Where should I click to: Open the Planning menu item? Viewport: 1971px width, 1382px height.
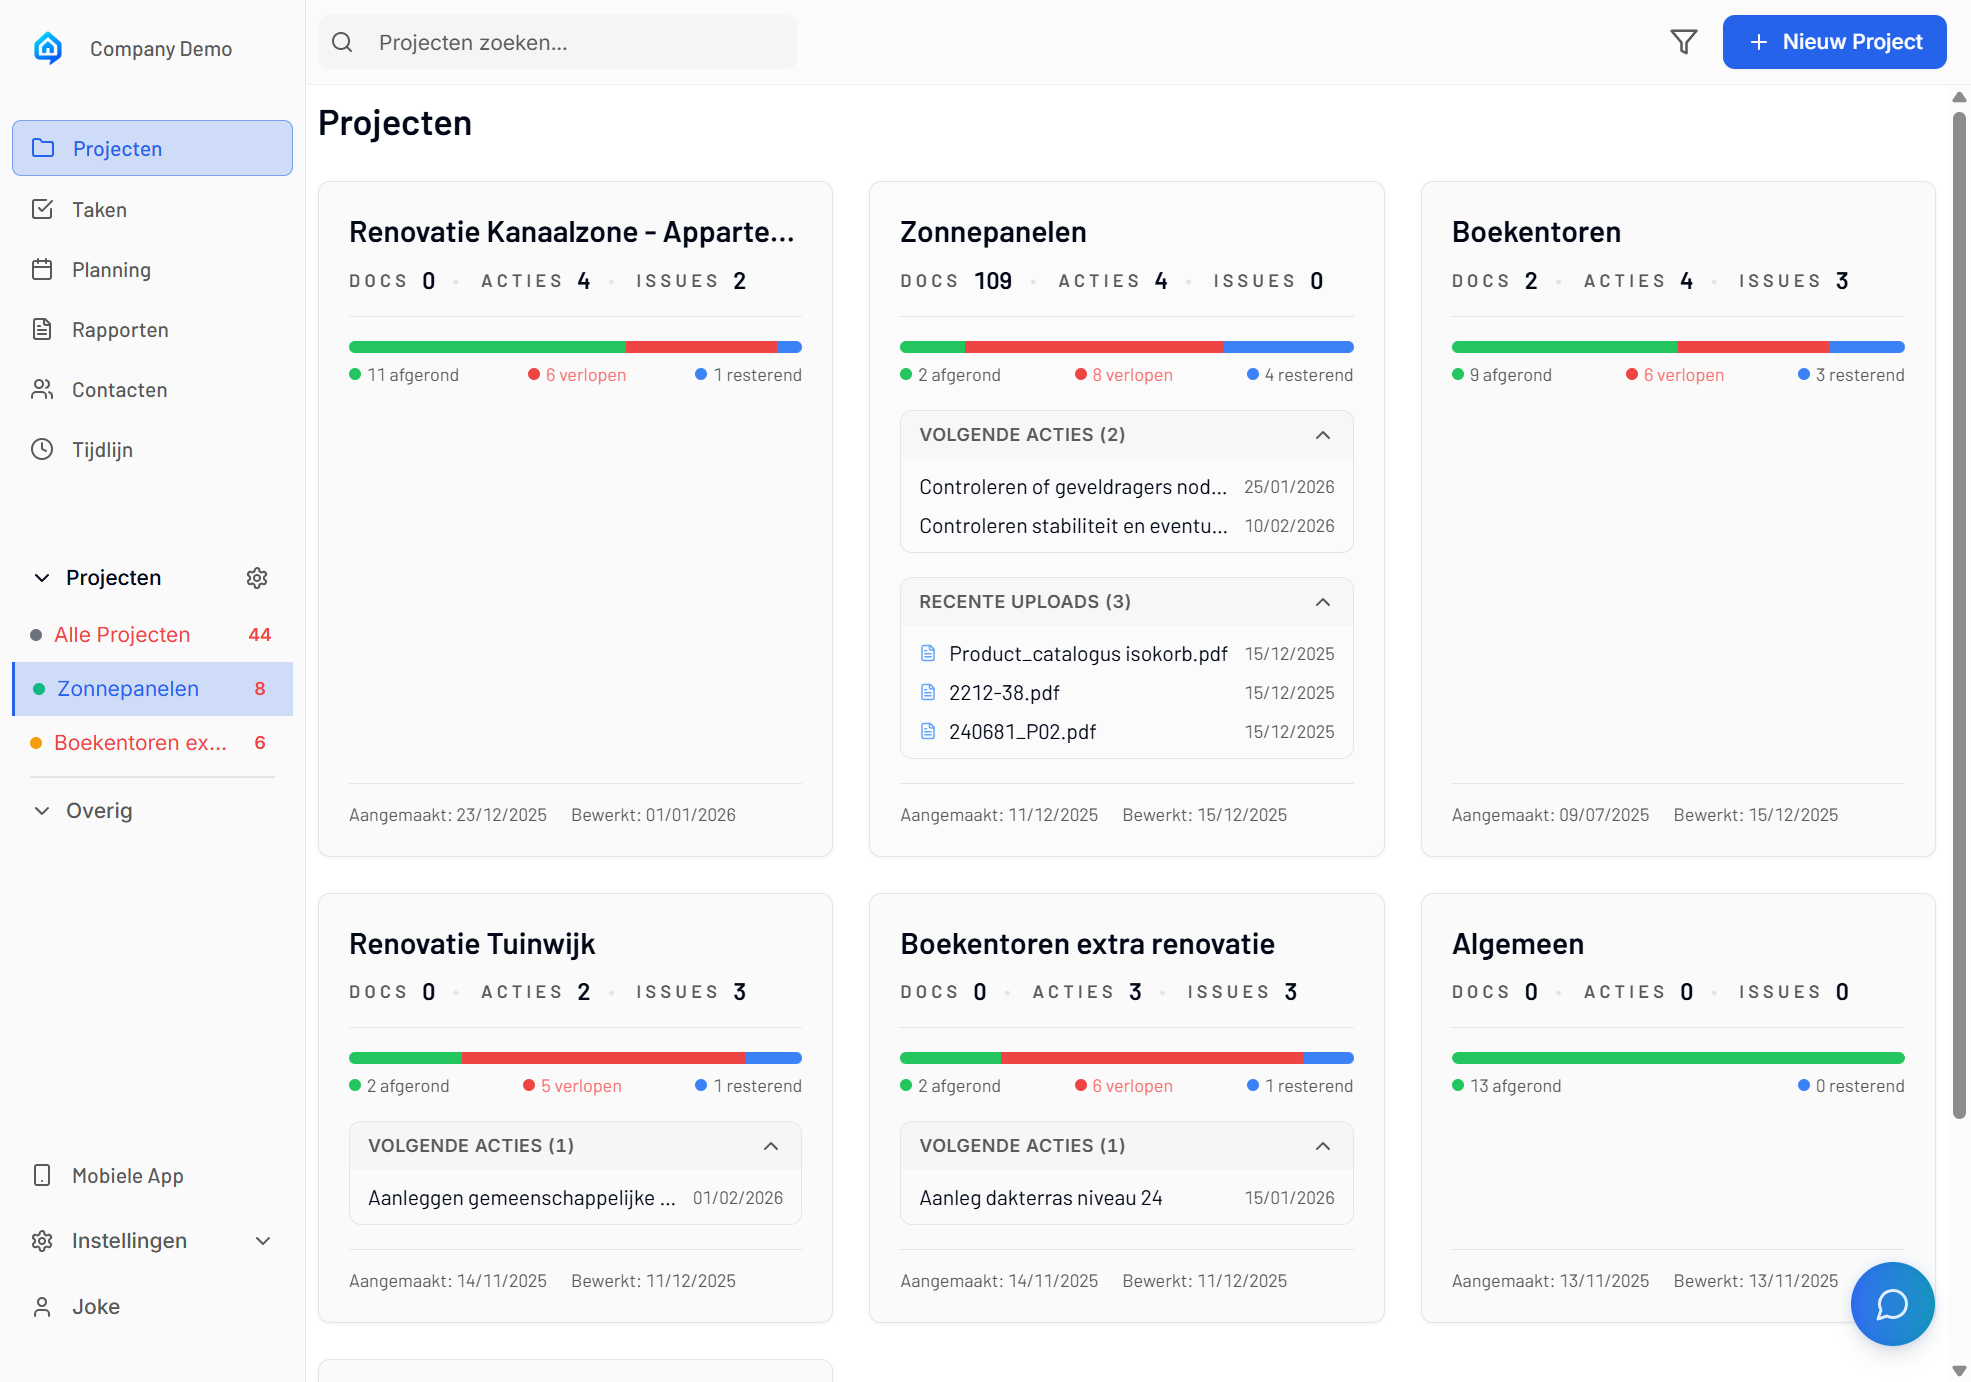point(111,270)
